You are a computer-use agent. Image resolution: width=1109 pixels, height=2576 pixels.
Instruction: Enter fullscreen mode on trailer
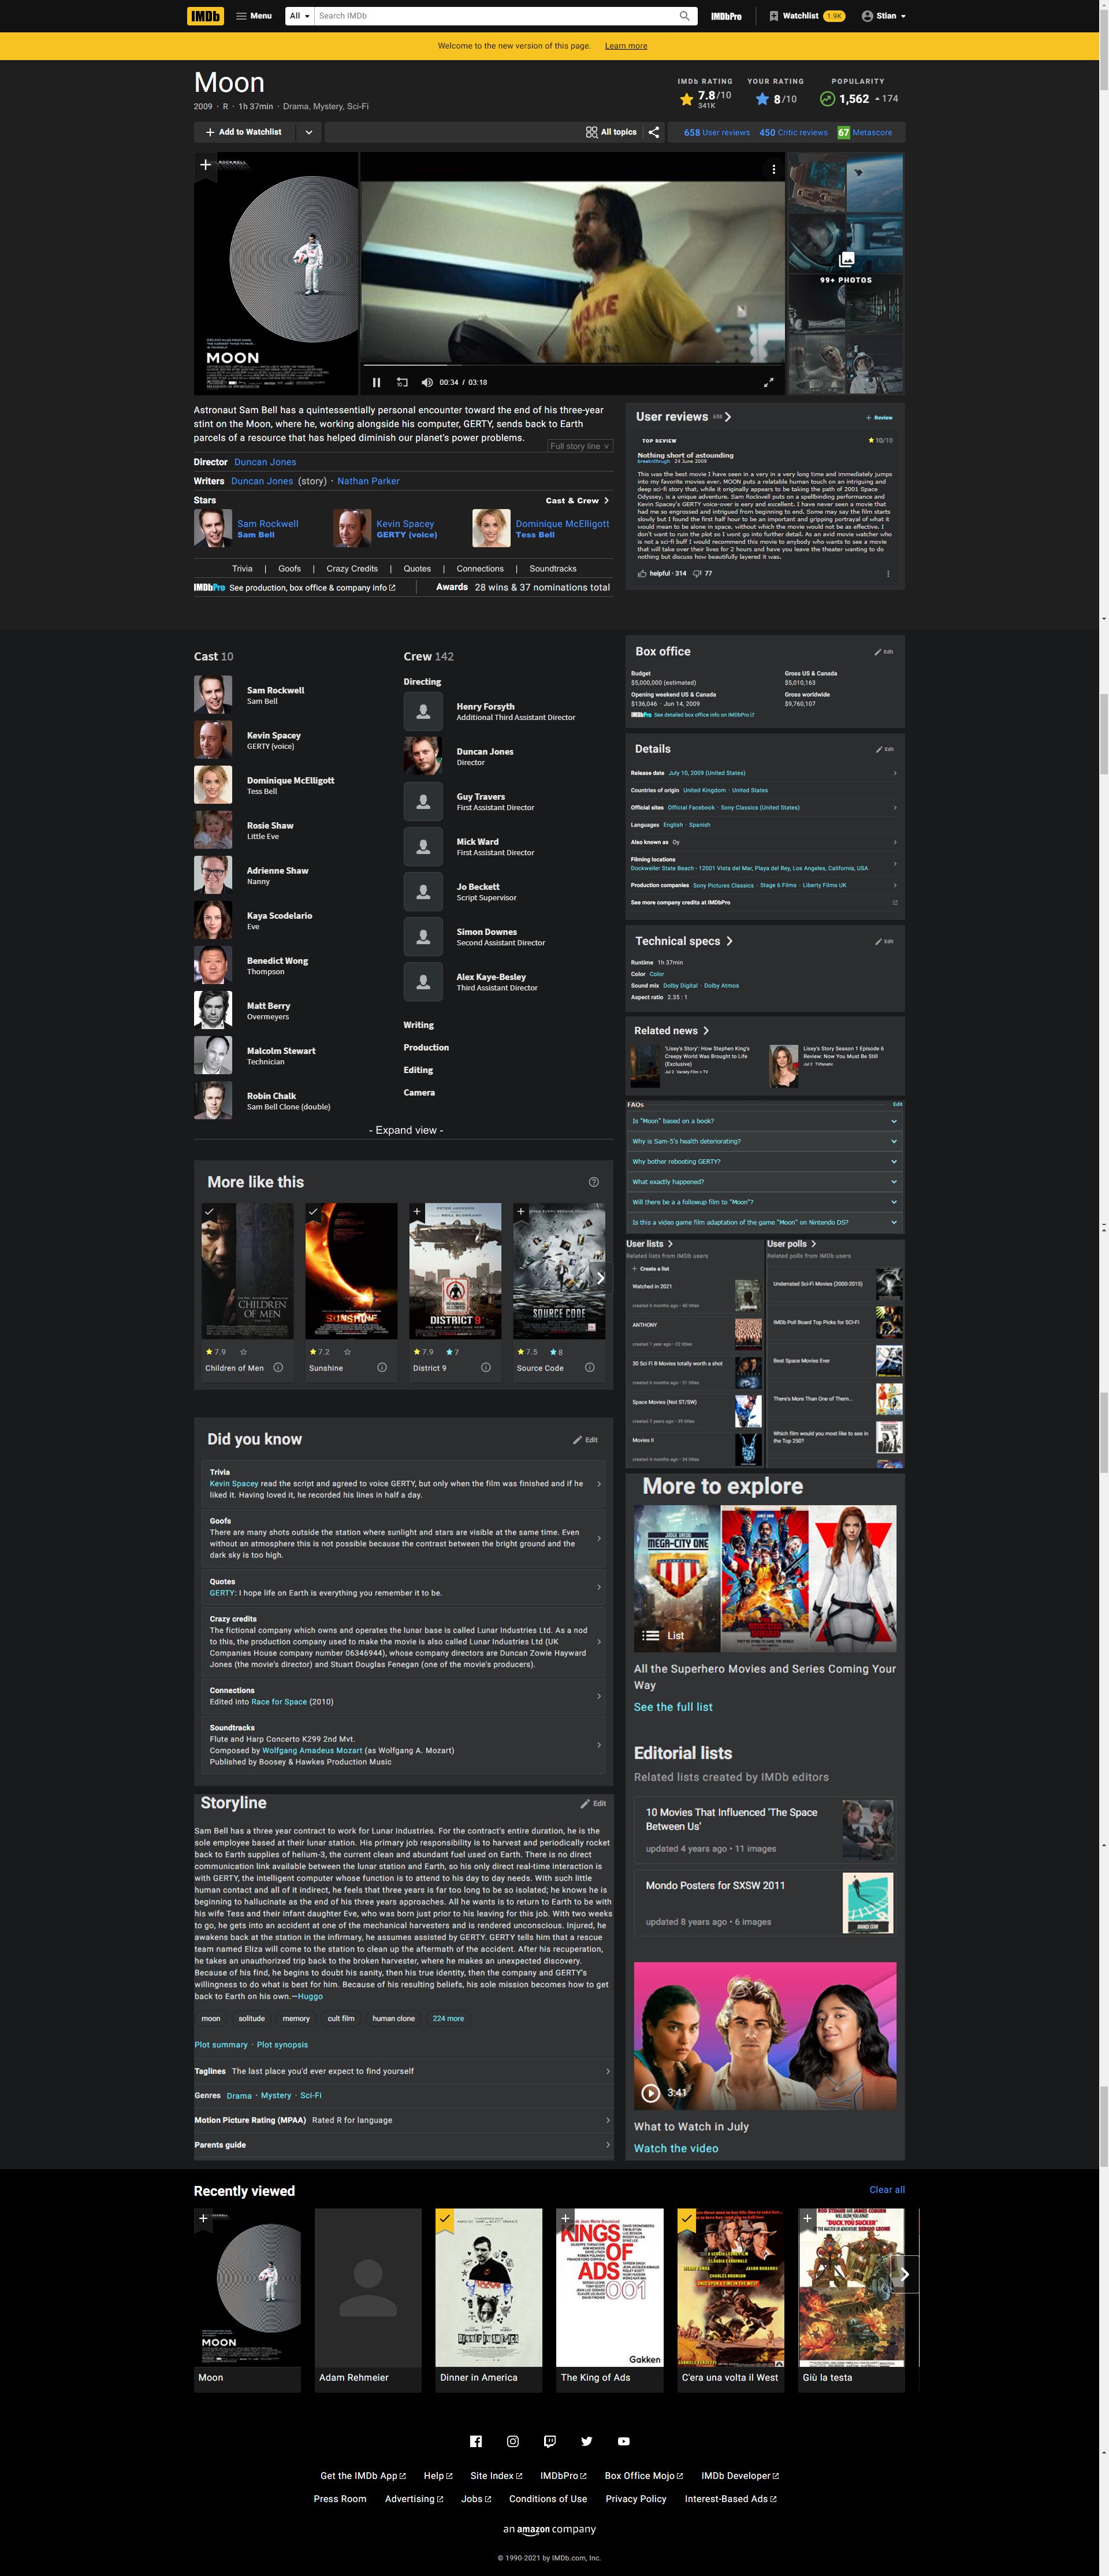[768, 382]
